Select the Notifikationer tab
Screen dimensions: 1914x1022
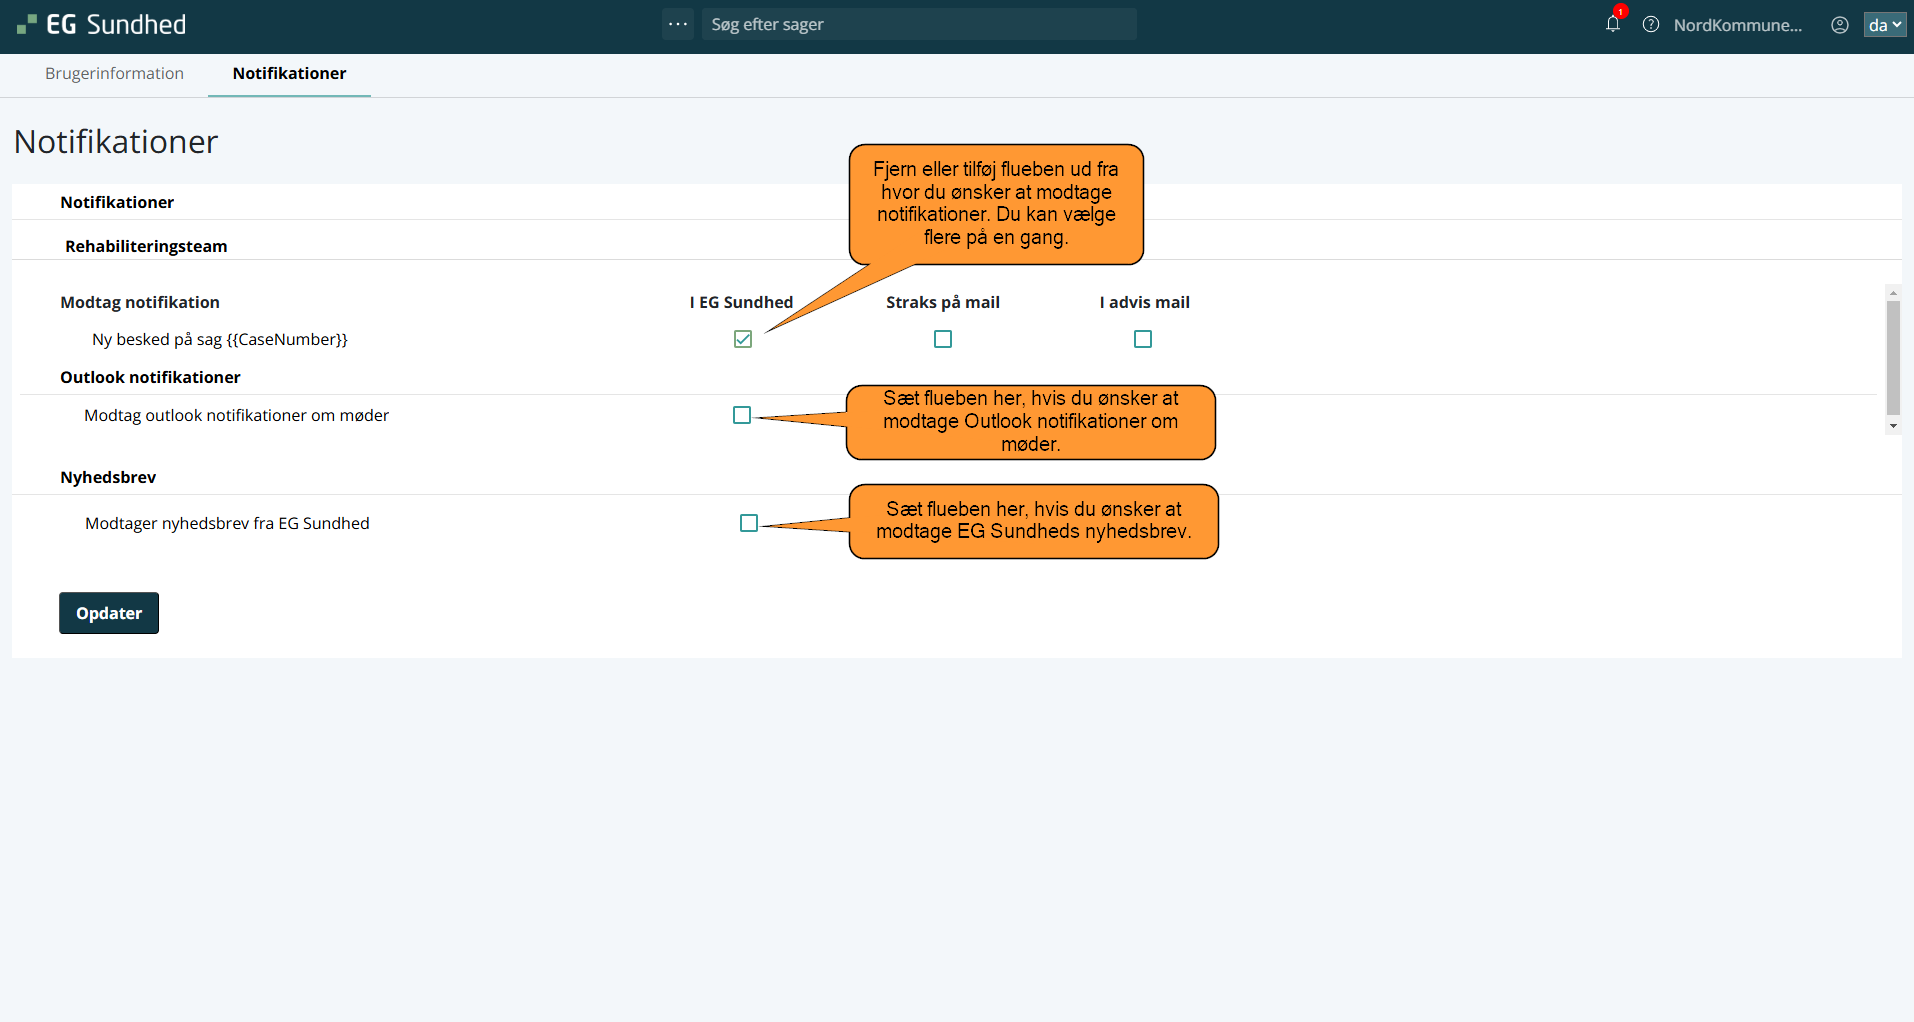(x=289, y=74)
